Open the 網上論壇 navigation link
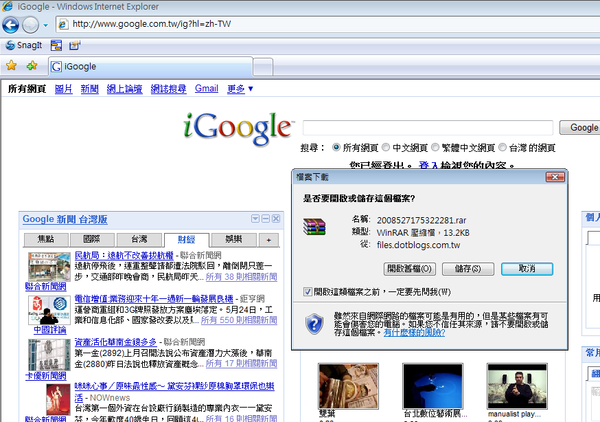 point(124,89)
